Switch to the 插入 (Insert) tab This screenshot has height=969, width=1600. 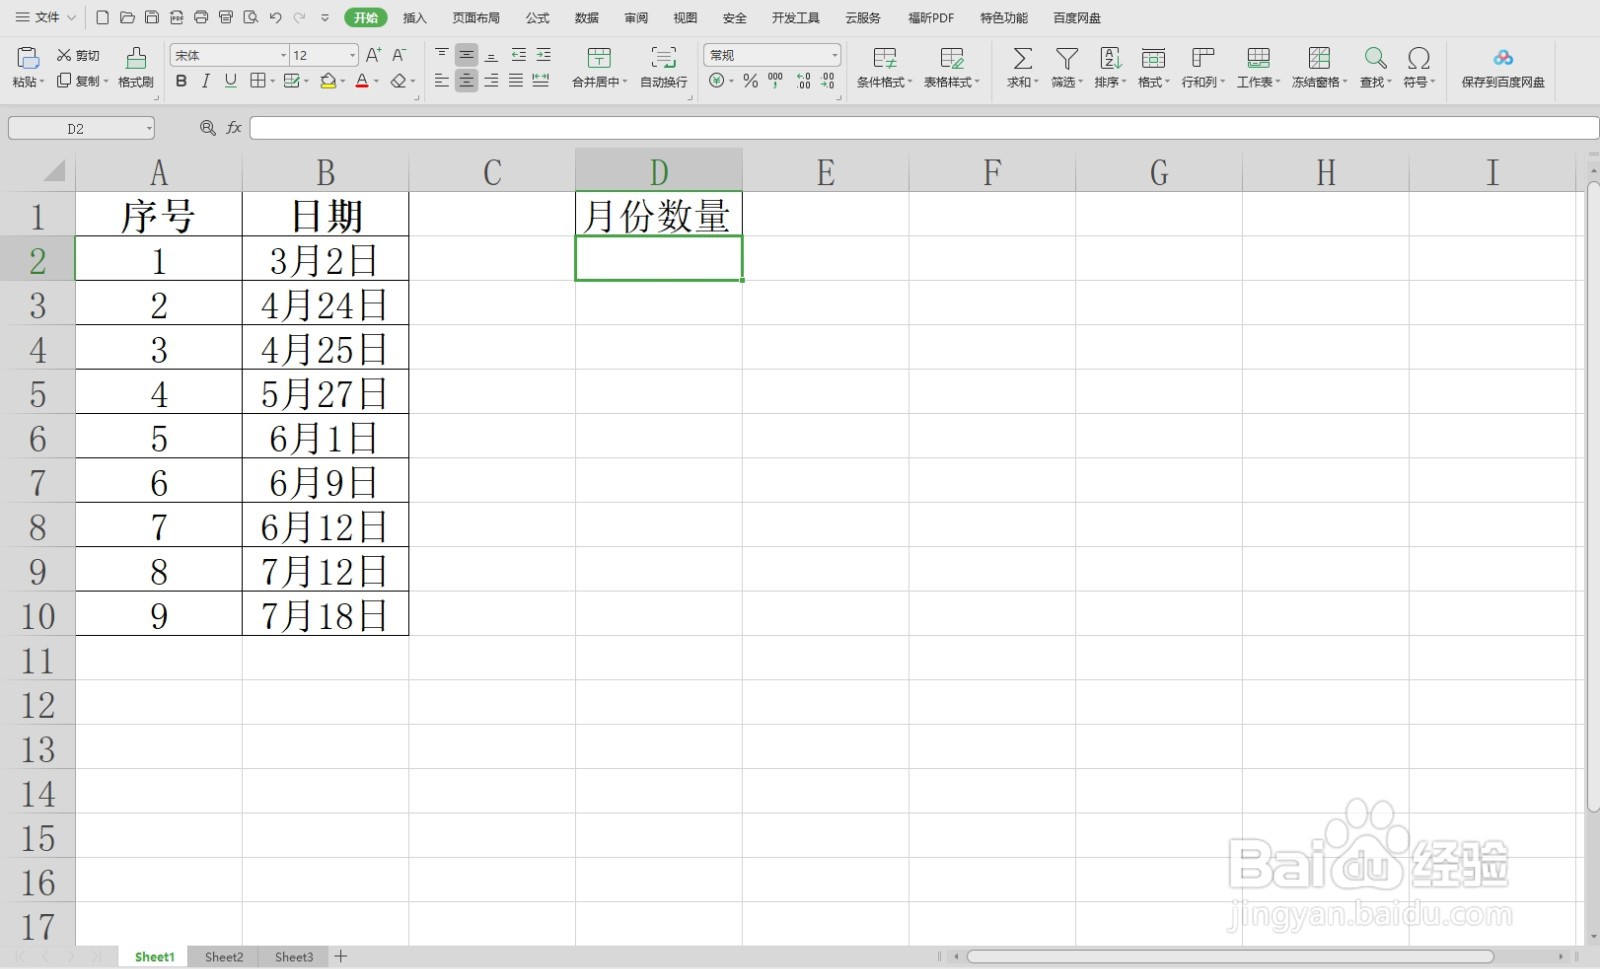coord(414,18)
